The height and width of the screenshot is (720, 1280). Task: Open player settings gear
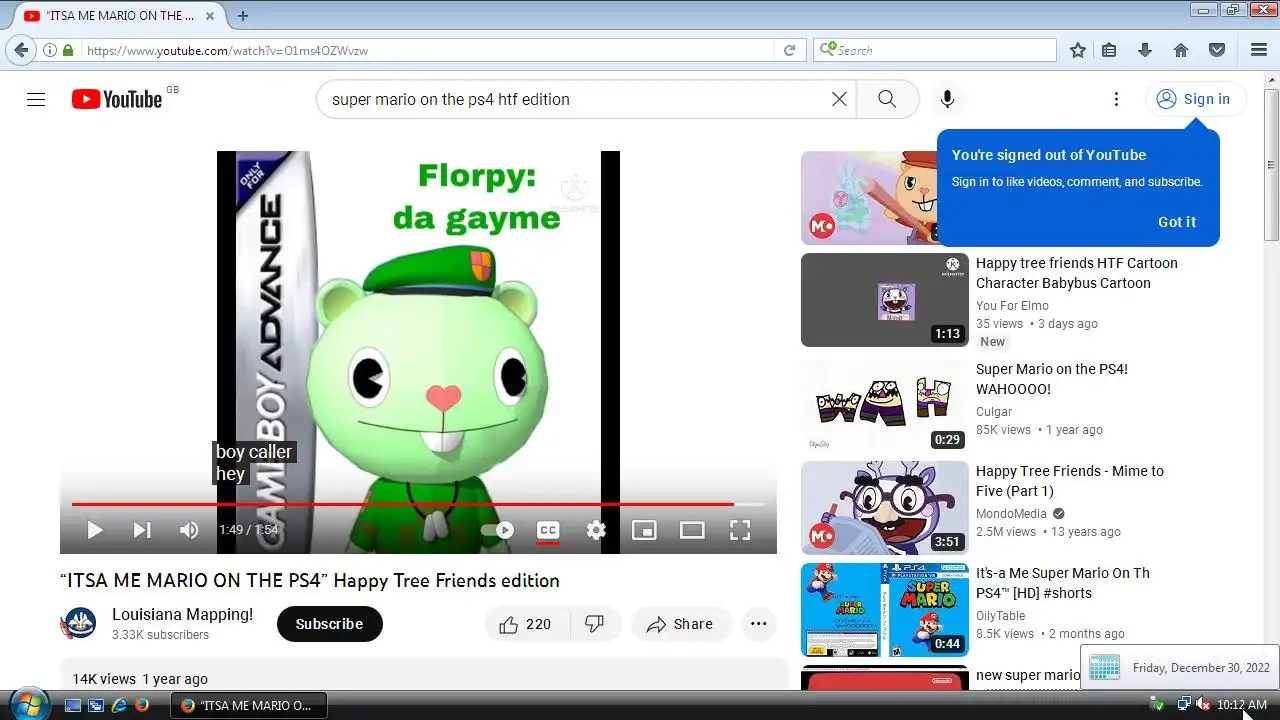[x=596, y=530]
